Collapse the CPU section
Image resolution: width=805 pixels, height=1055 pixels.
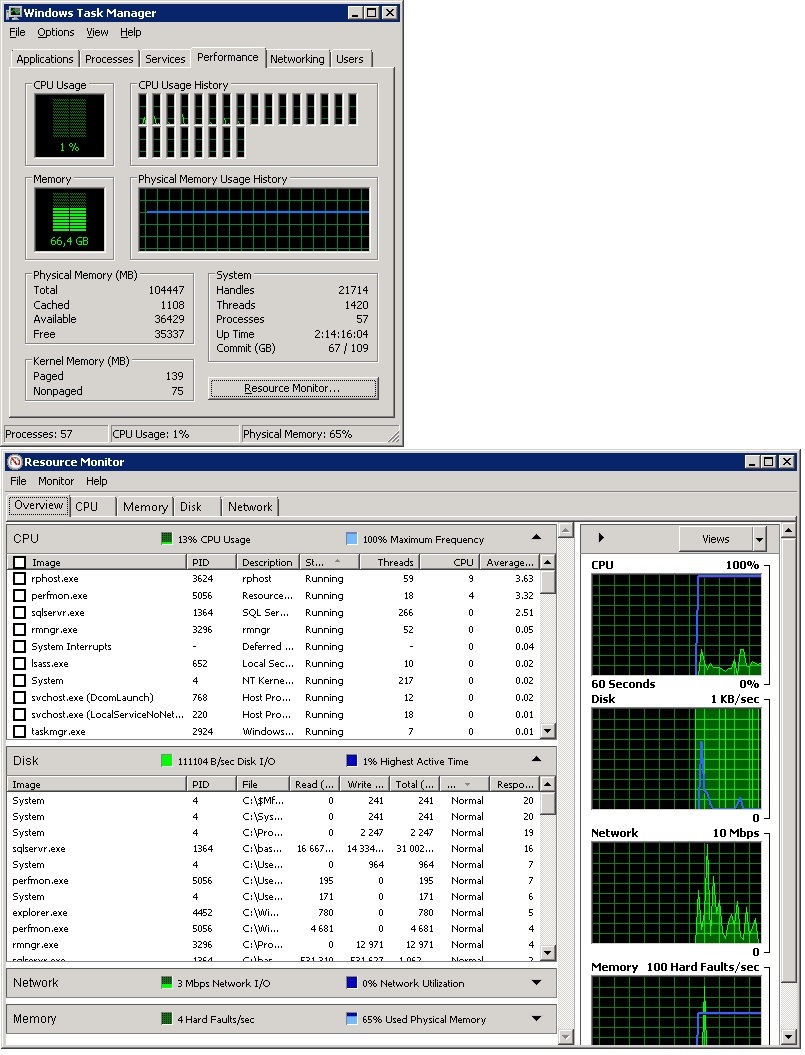536,537
